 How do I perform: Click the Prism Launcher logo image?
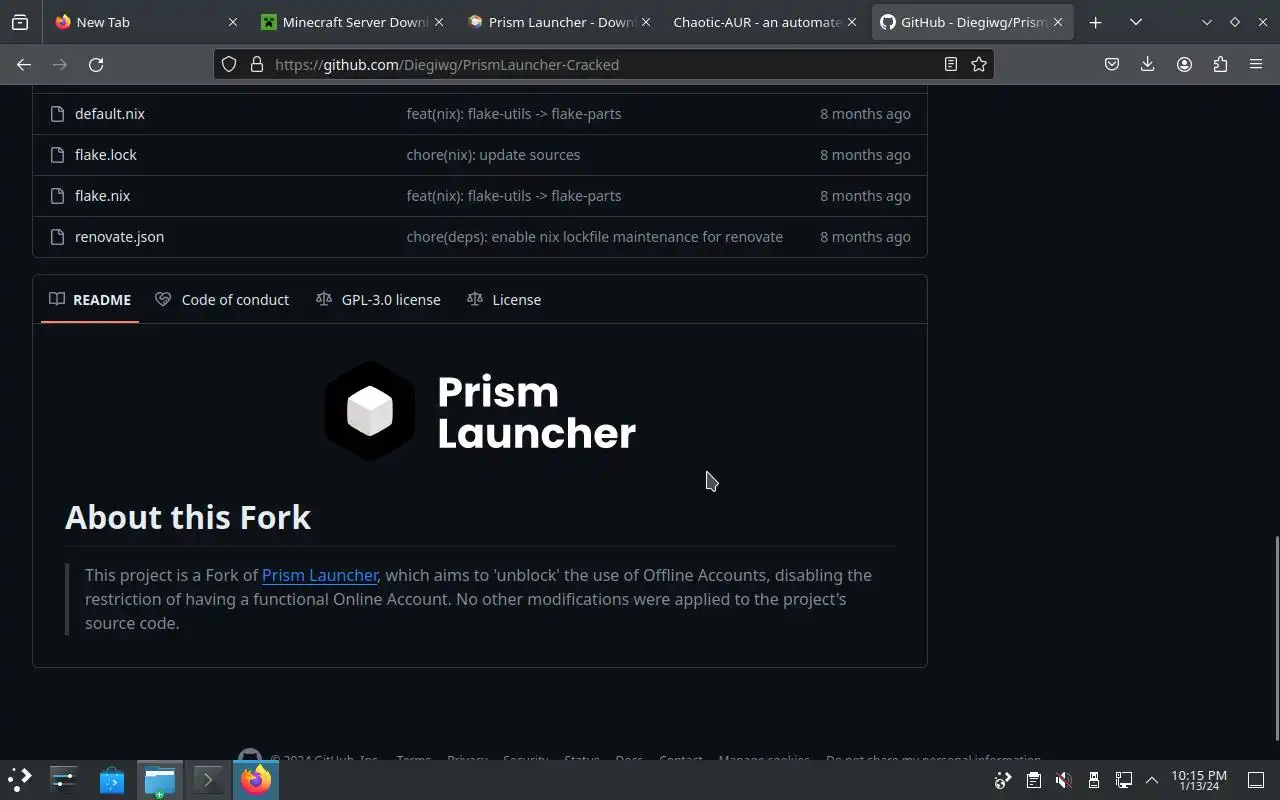[480, 411]
